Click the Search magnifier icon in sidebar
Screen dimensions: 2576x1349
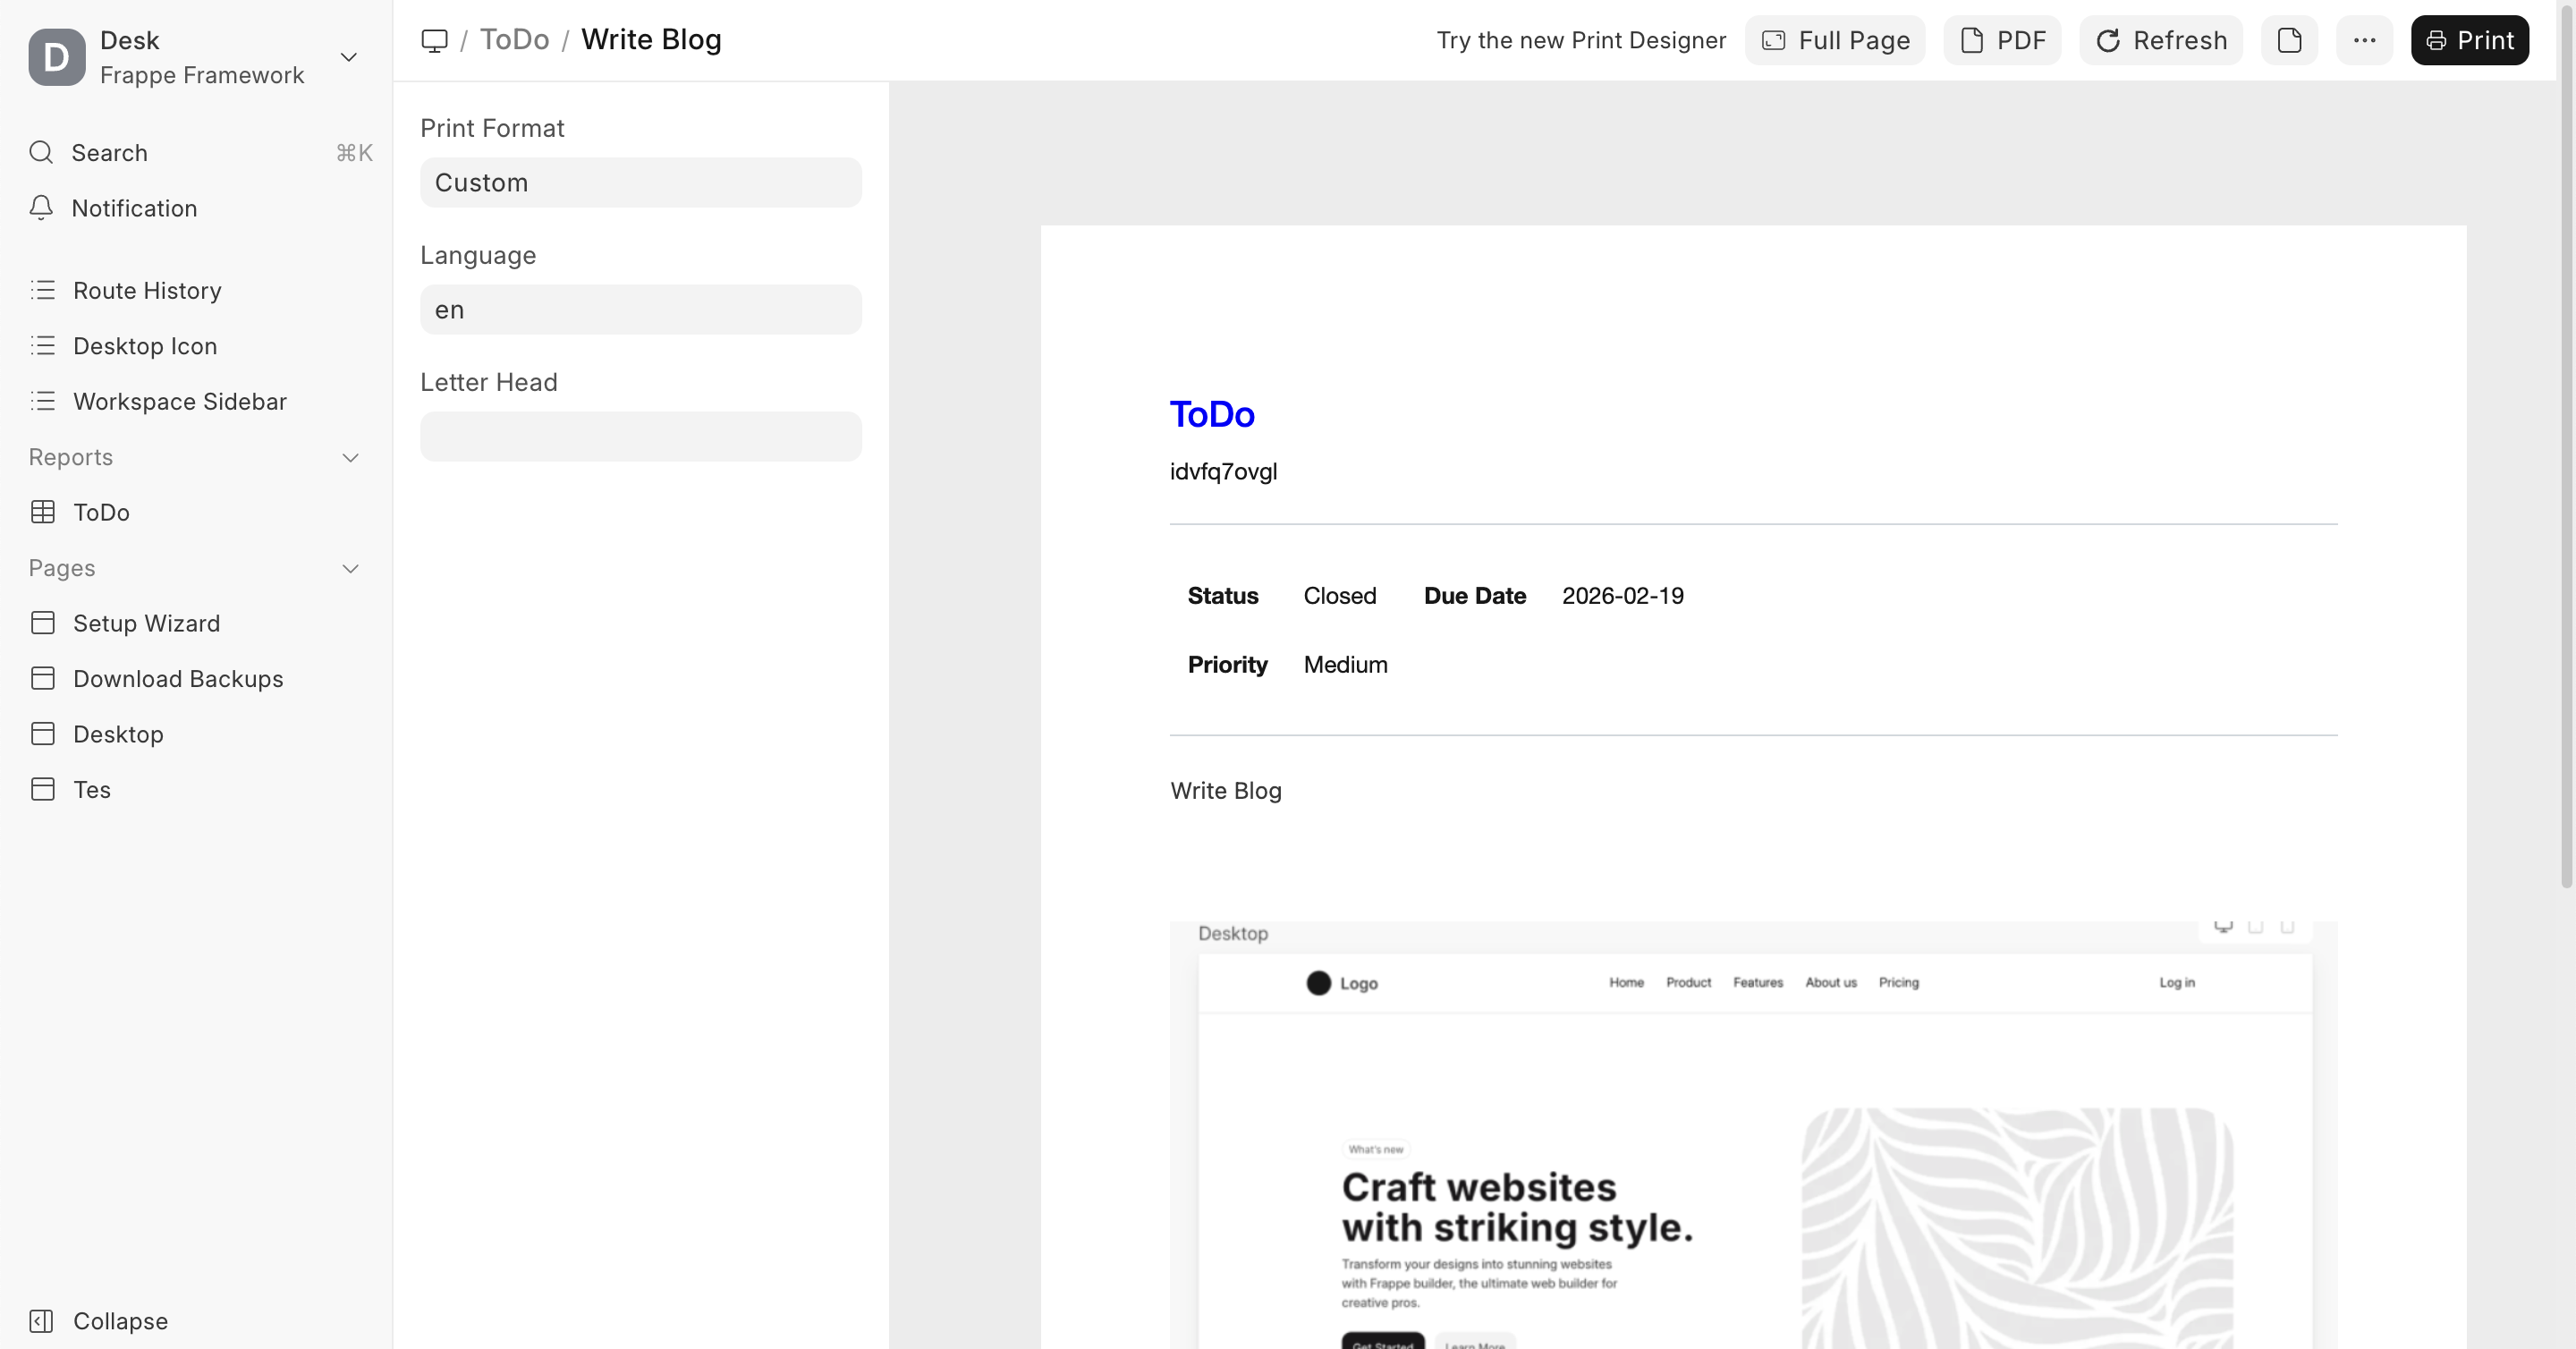click(41, 152)
